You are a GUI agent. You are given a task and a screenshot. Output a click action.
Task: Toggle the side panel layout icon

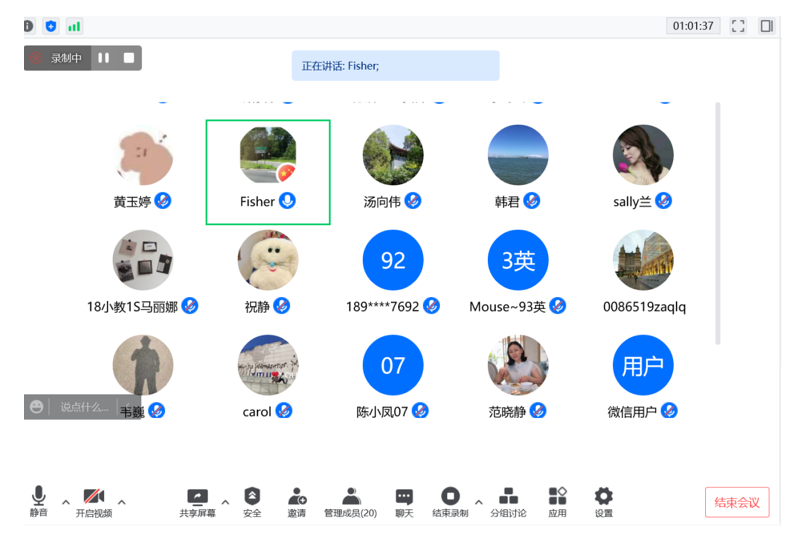click(x=767, y=26)
